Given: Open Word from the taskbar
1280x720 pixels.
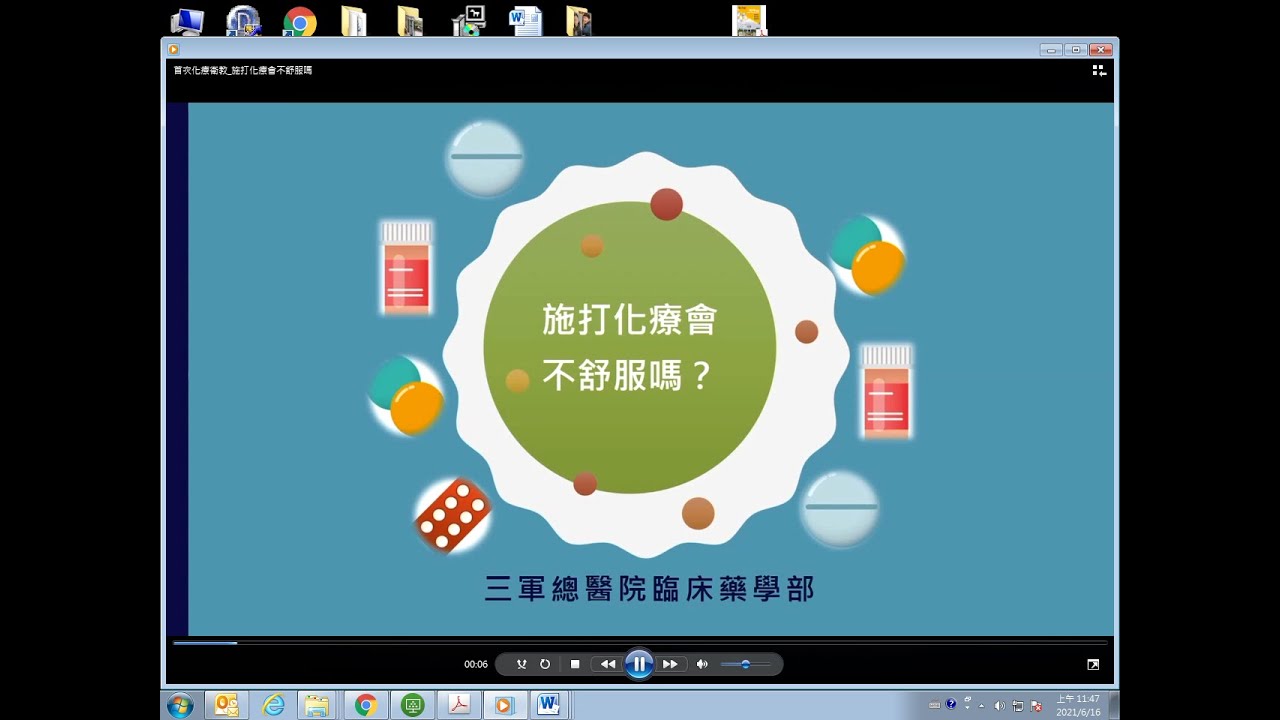Looking at the screenshot, I should (549, 705).
